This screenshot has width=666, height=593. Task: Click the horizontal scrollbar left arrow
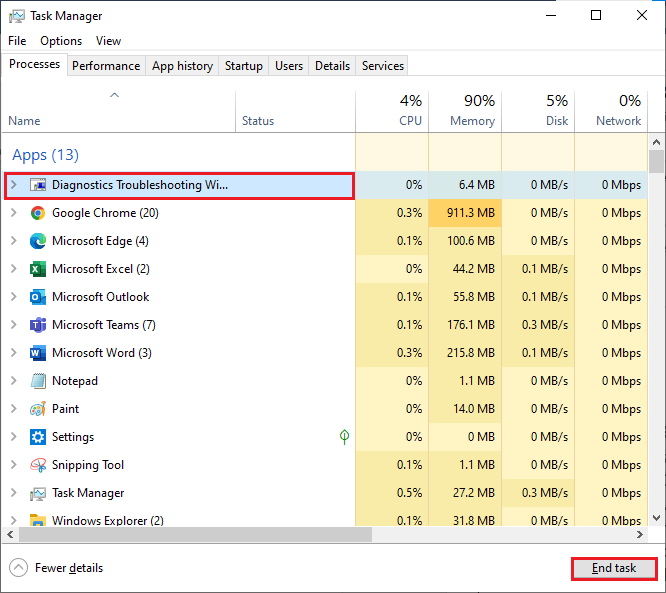[x=10, y=534]
